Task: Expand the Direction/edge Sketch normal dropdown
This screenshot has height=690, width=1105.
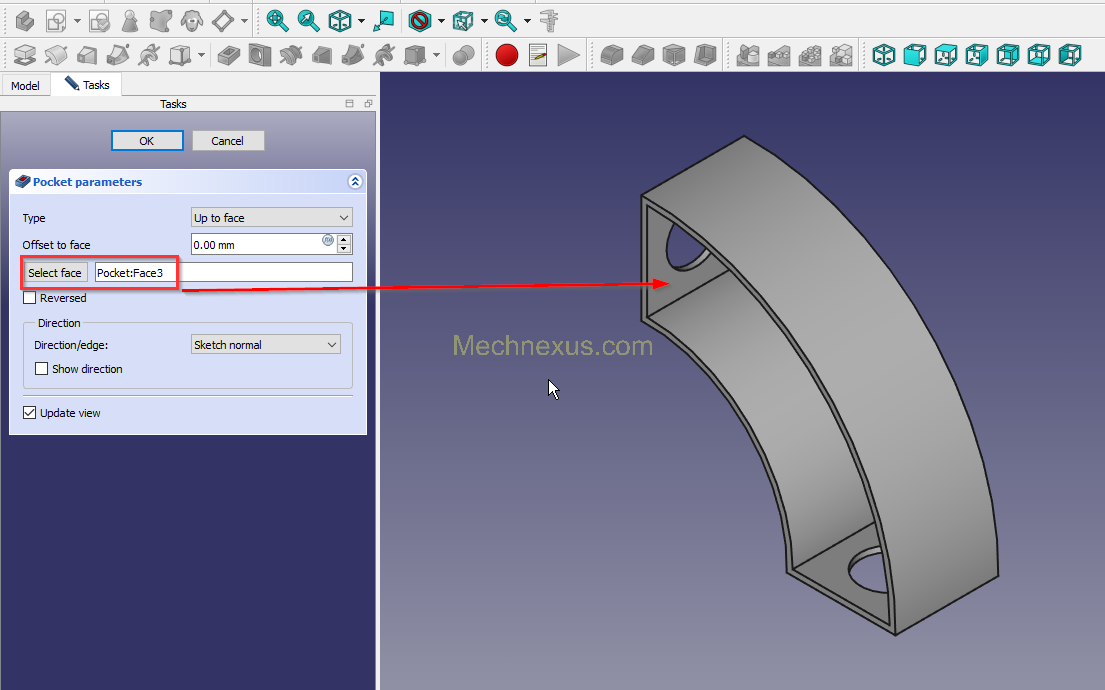Action: [x=265, y=345]
